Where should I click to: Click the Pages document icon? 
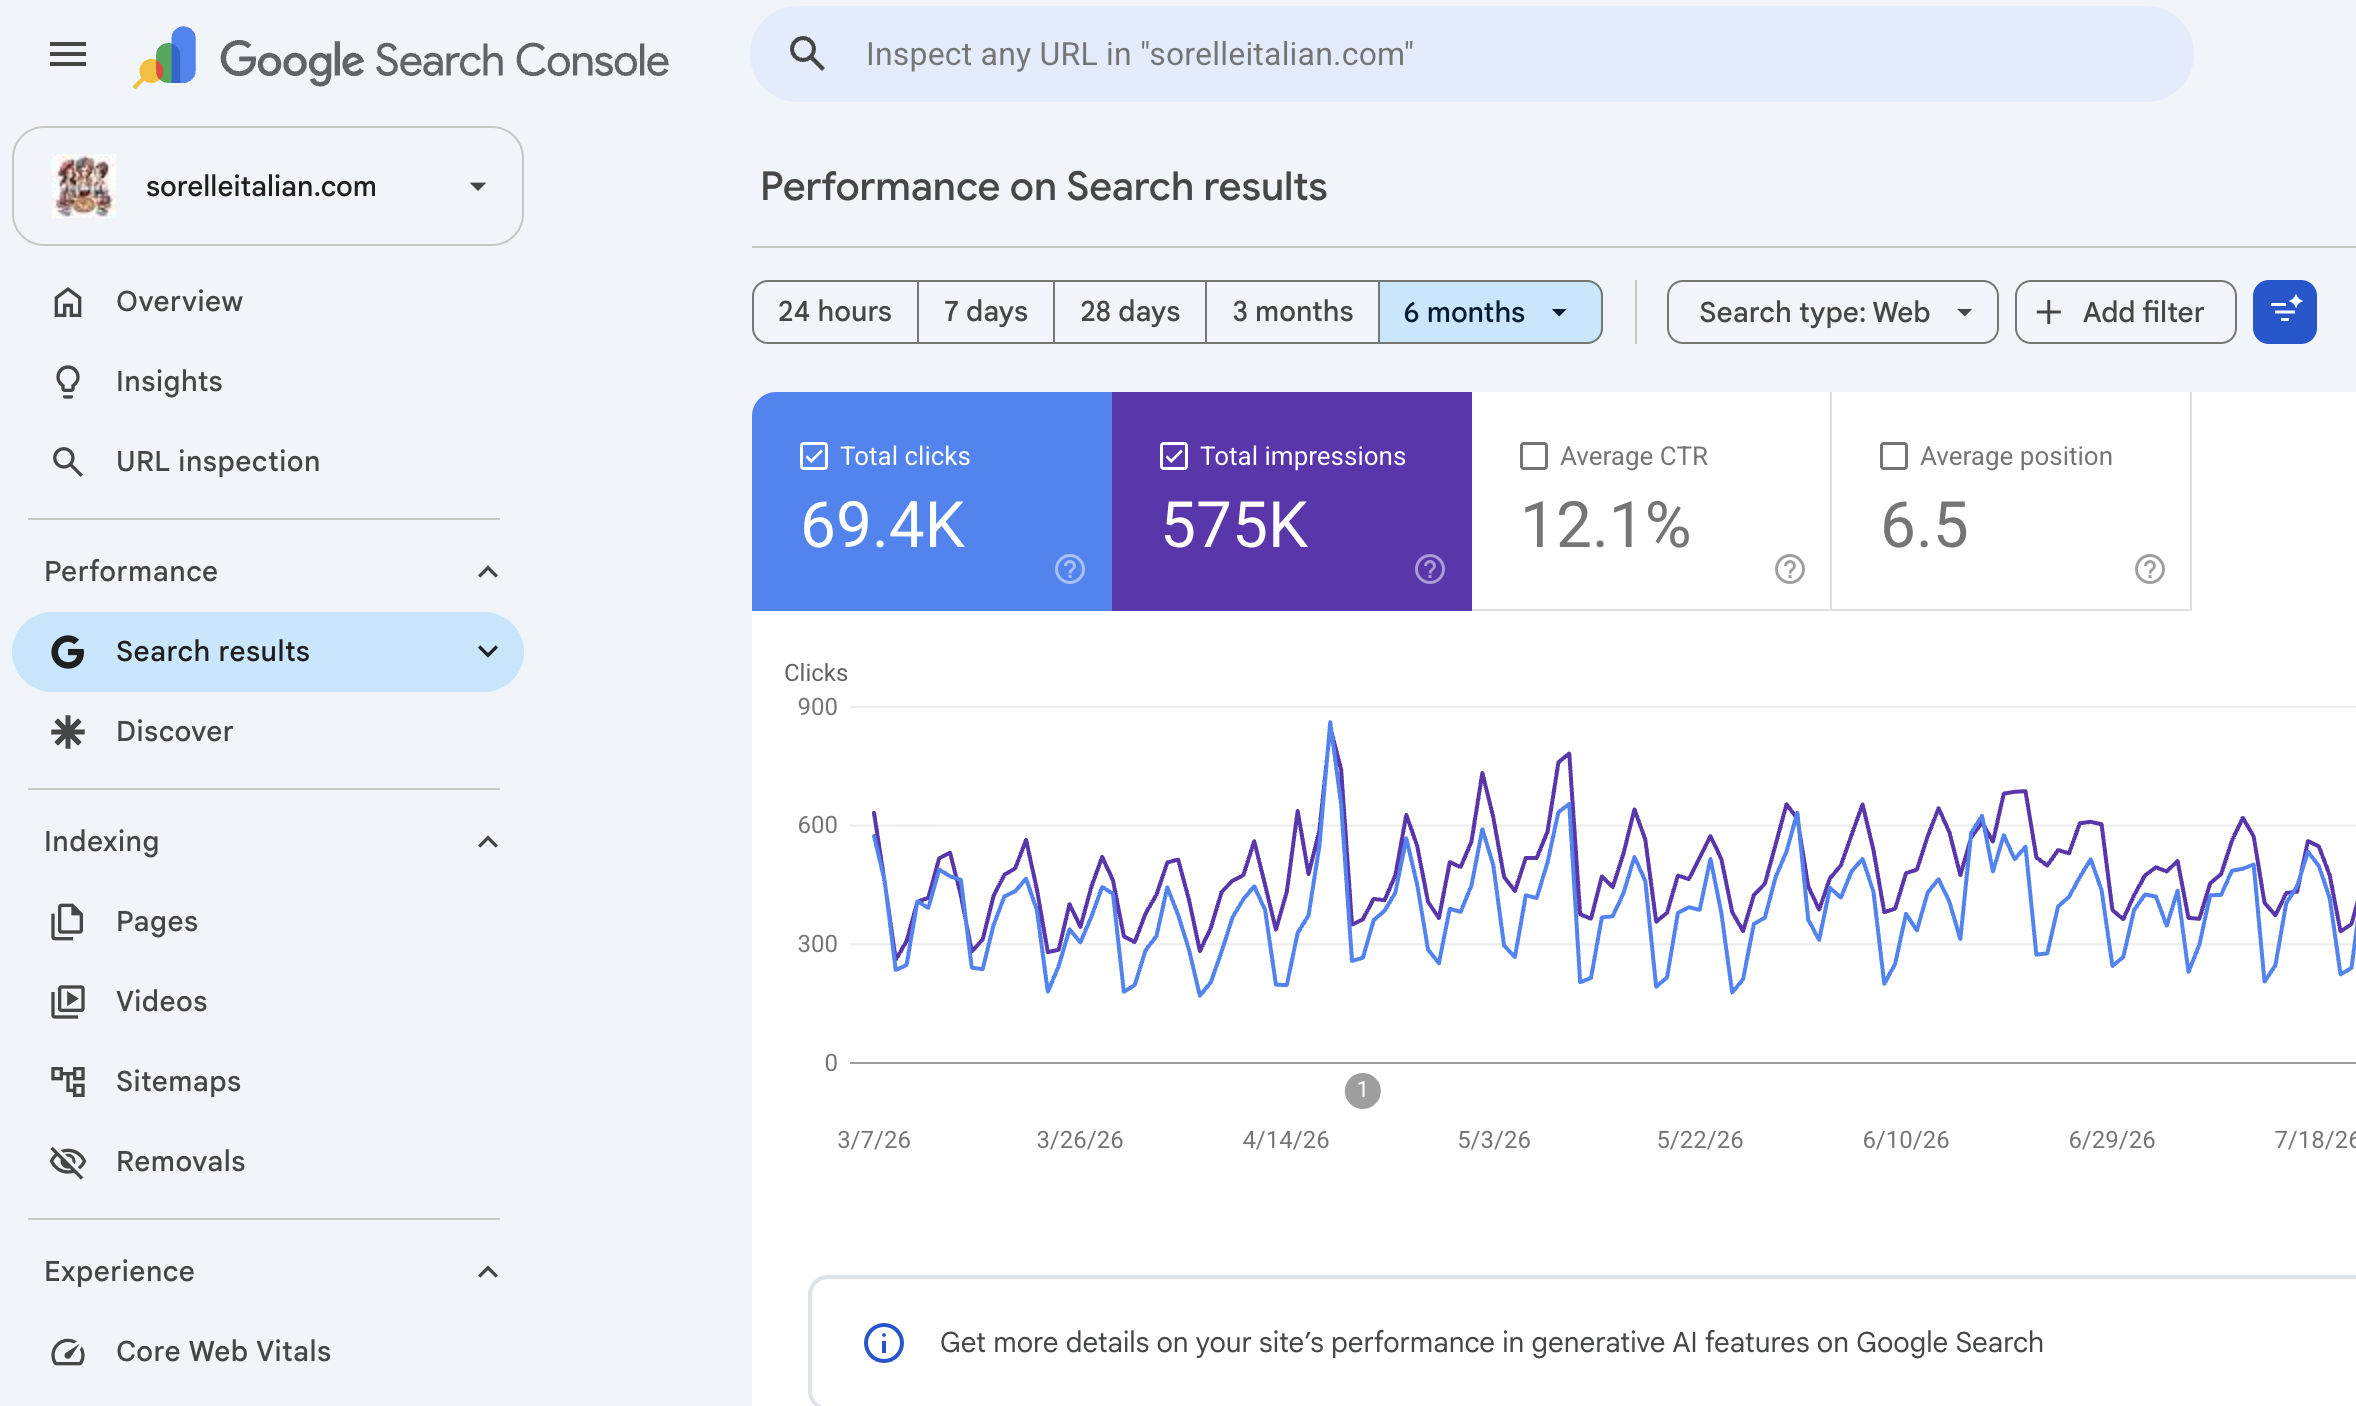point(68,921)
